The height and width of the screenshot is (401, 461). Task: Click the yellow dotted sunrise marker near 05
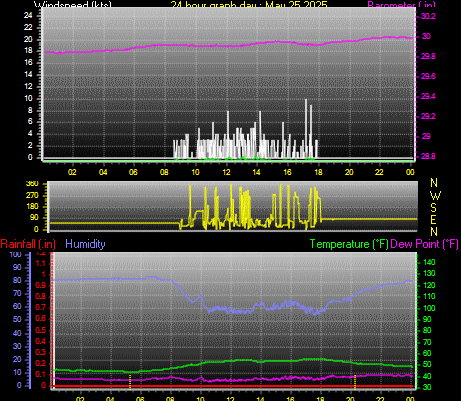click(x=130, y=382)
